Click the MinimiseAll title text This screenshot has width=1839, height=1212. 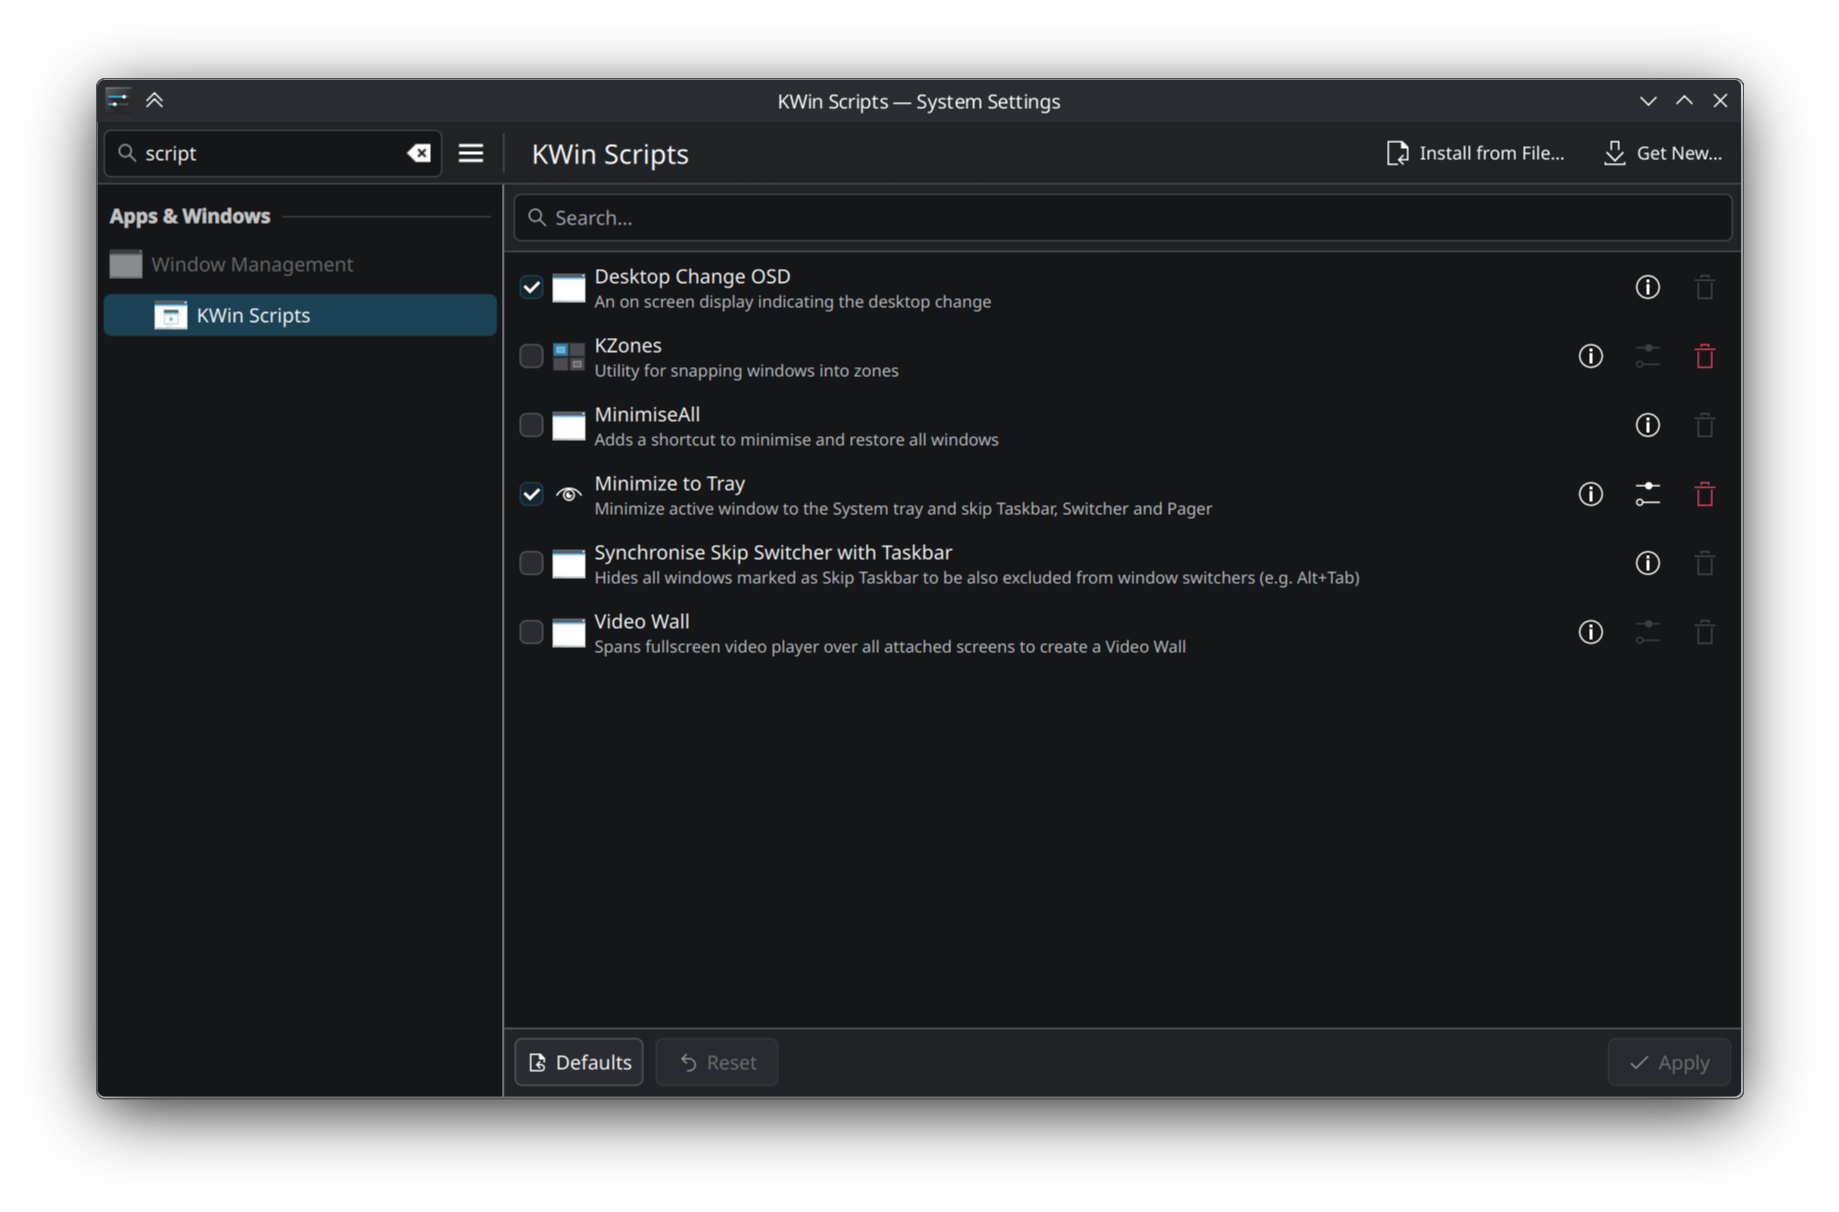[x=647, y=415]
